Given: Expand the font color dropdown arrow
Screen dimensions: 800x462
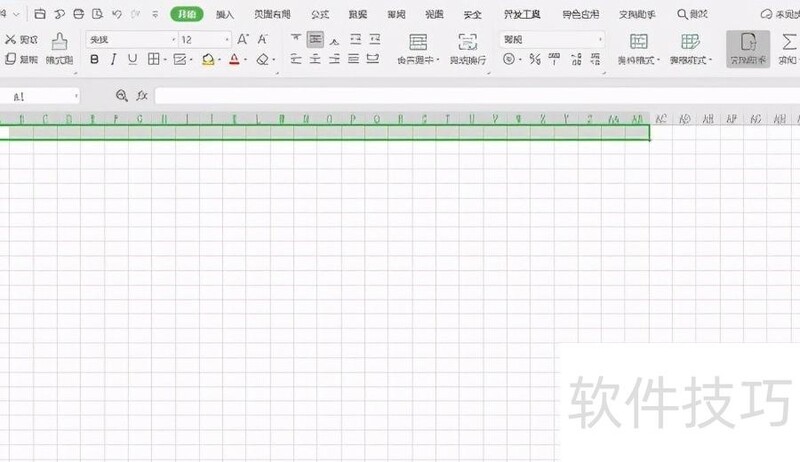Looking at the screenshot, I should (x=246, y=60).
